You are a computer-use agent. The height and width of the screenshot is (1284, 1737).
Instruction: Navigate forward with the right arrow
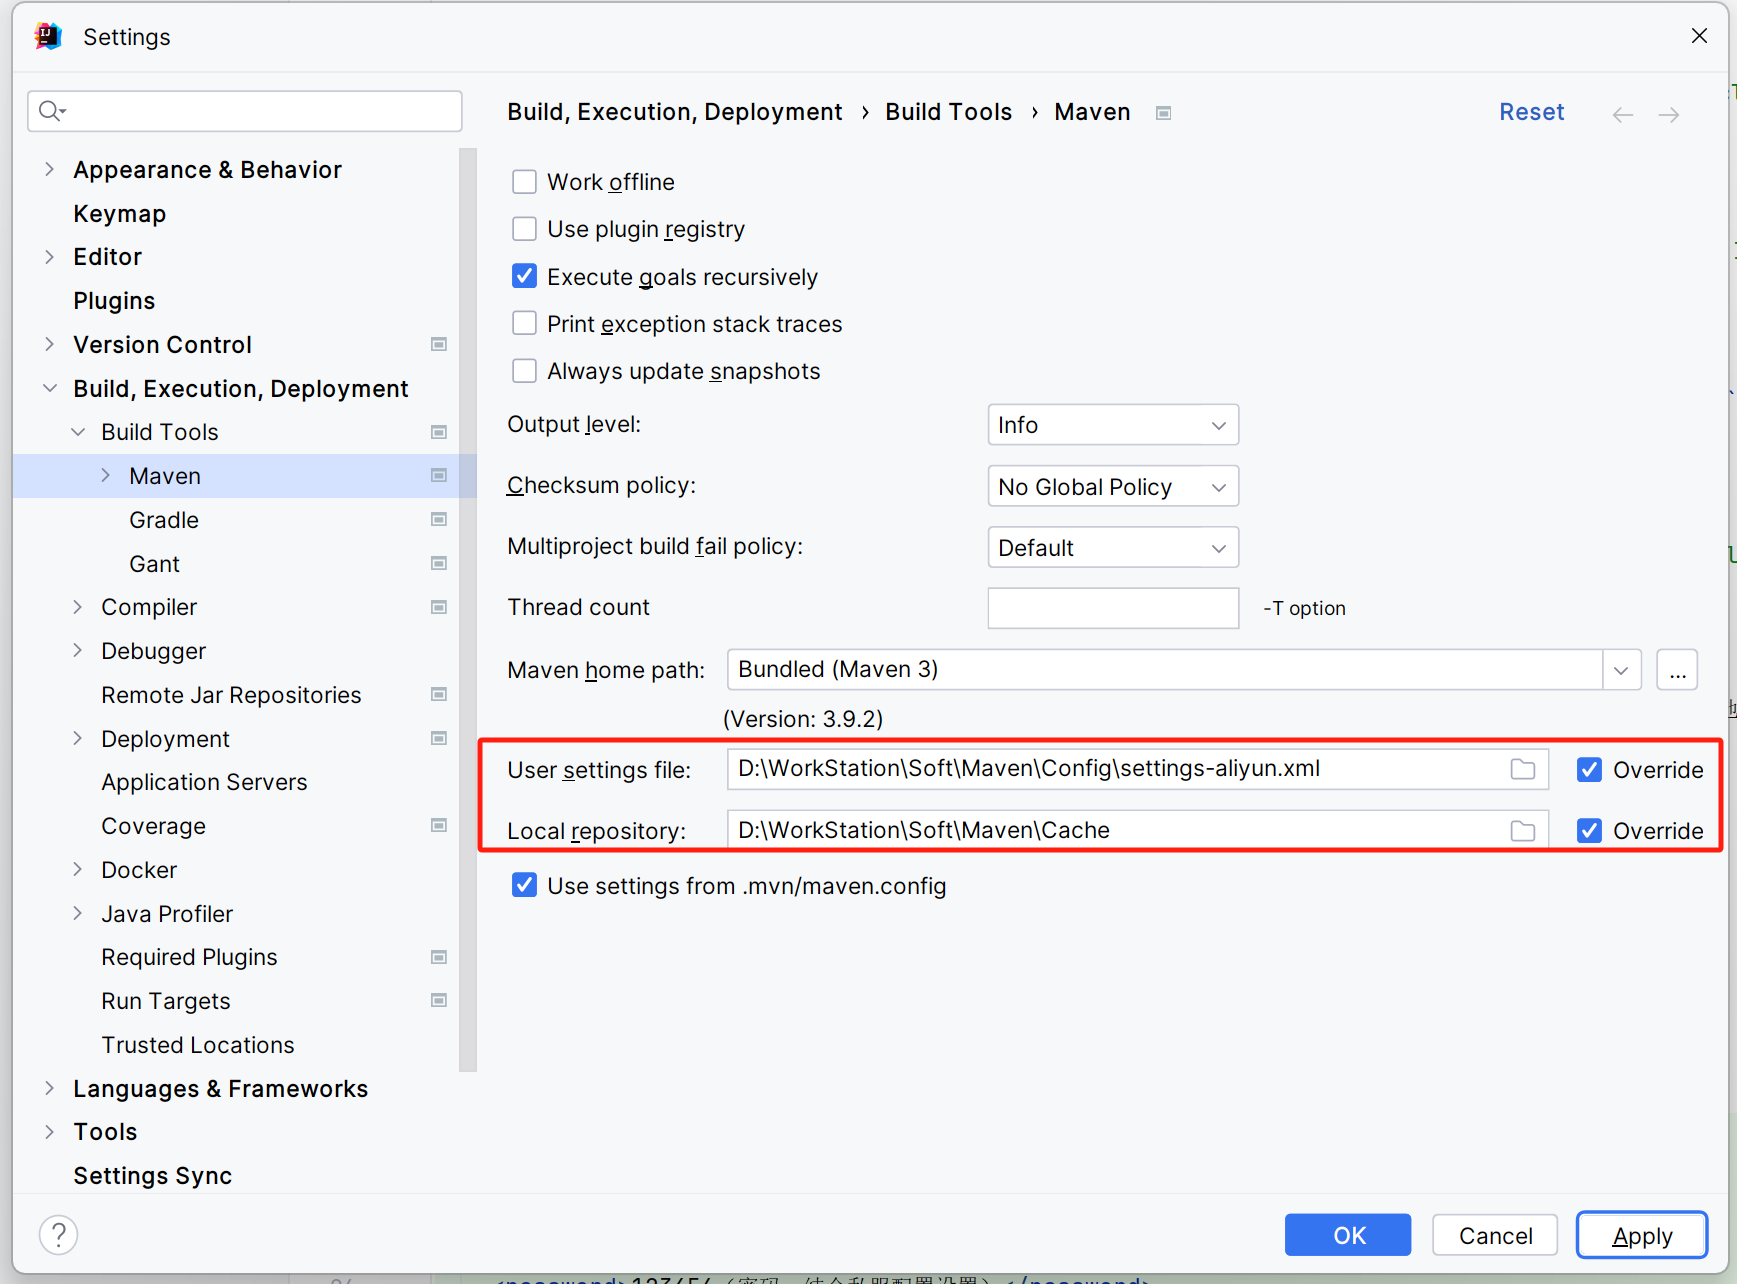1668,114
